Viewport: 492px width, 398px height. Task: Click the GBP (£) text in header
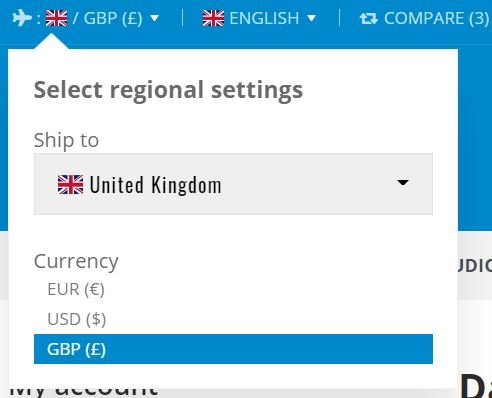(113, 18)
